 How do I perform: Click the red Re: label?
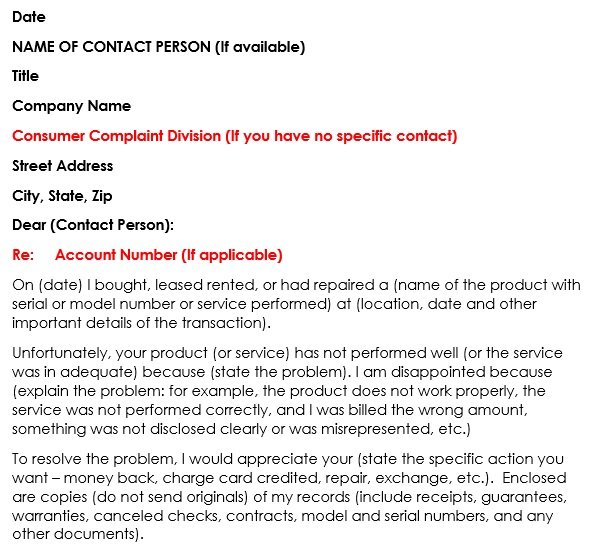23,255
